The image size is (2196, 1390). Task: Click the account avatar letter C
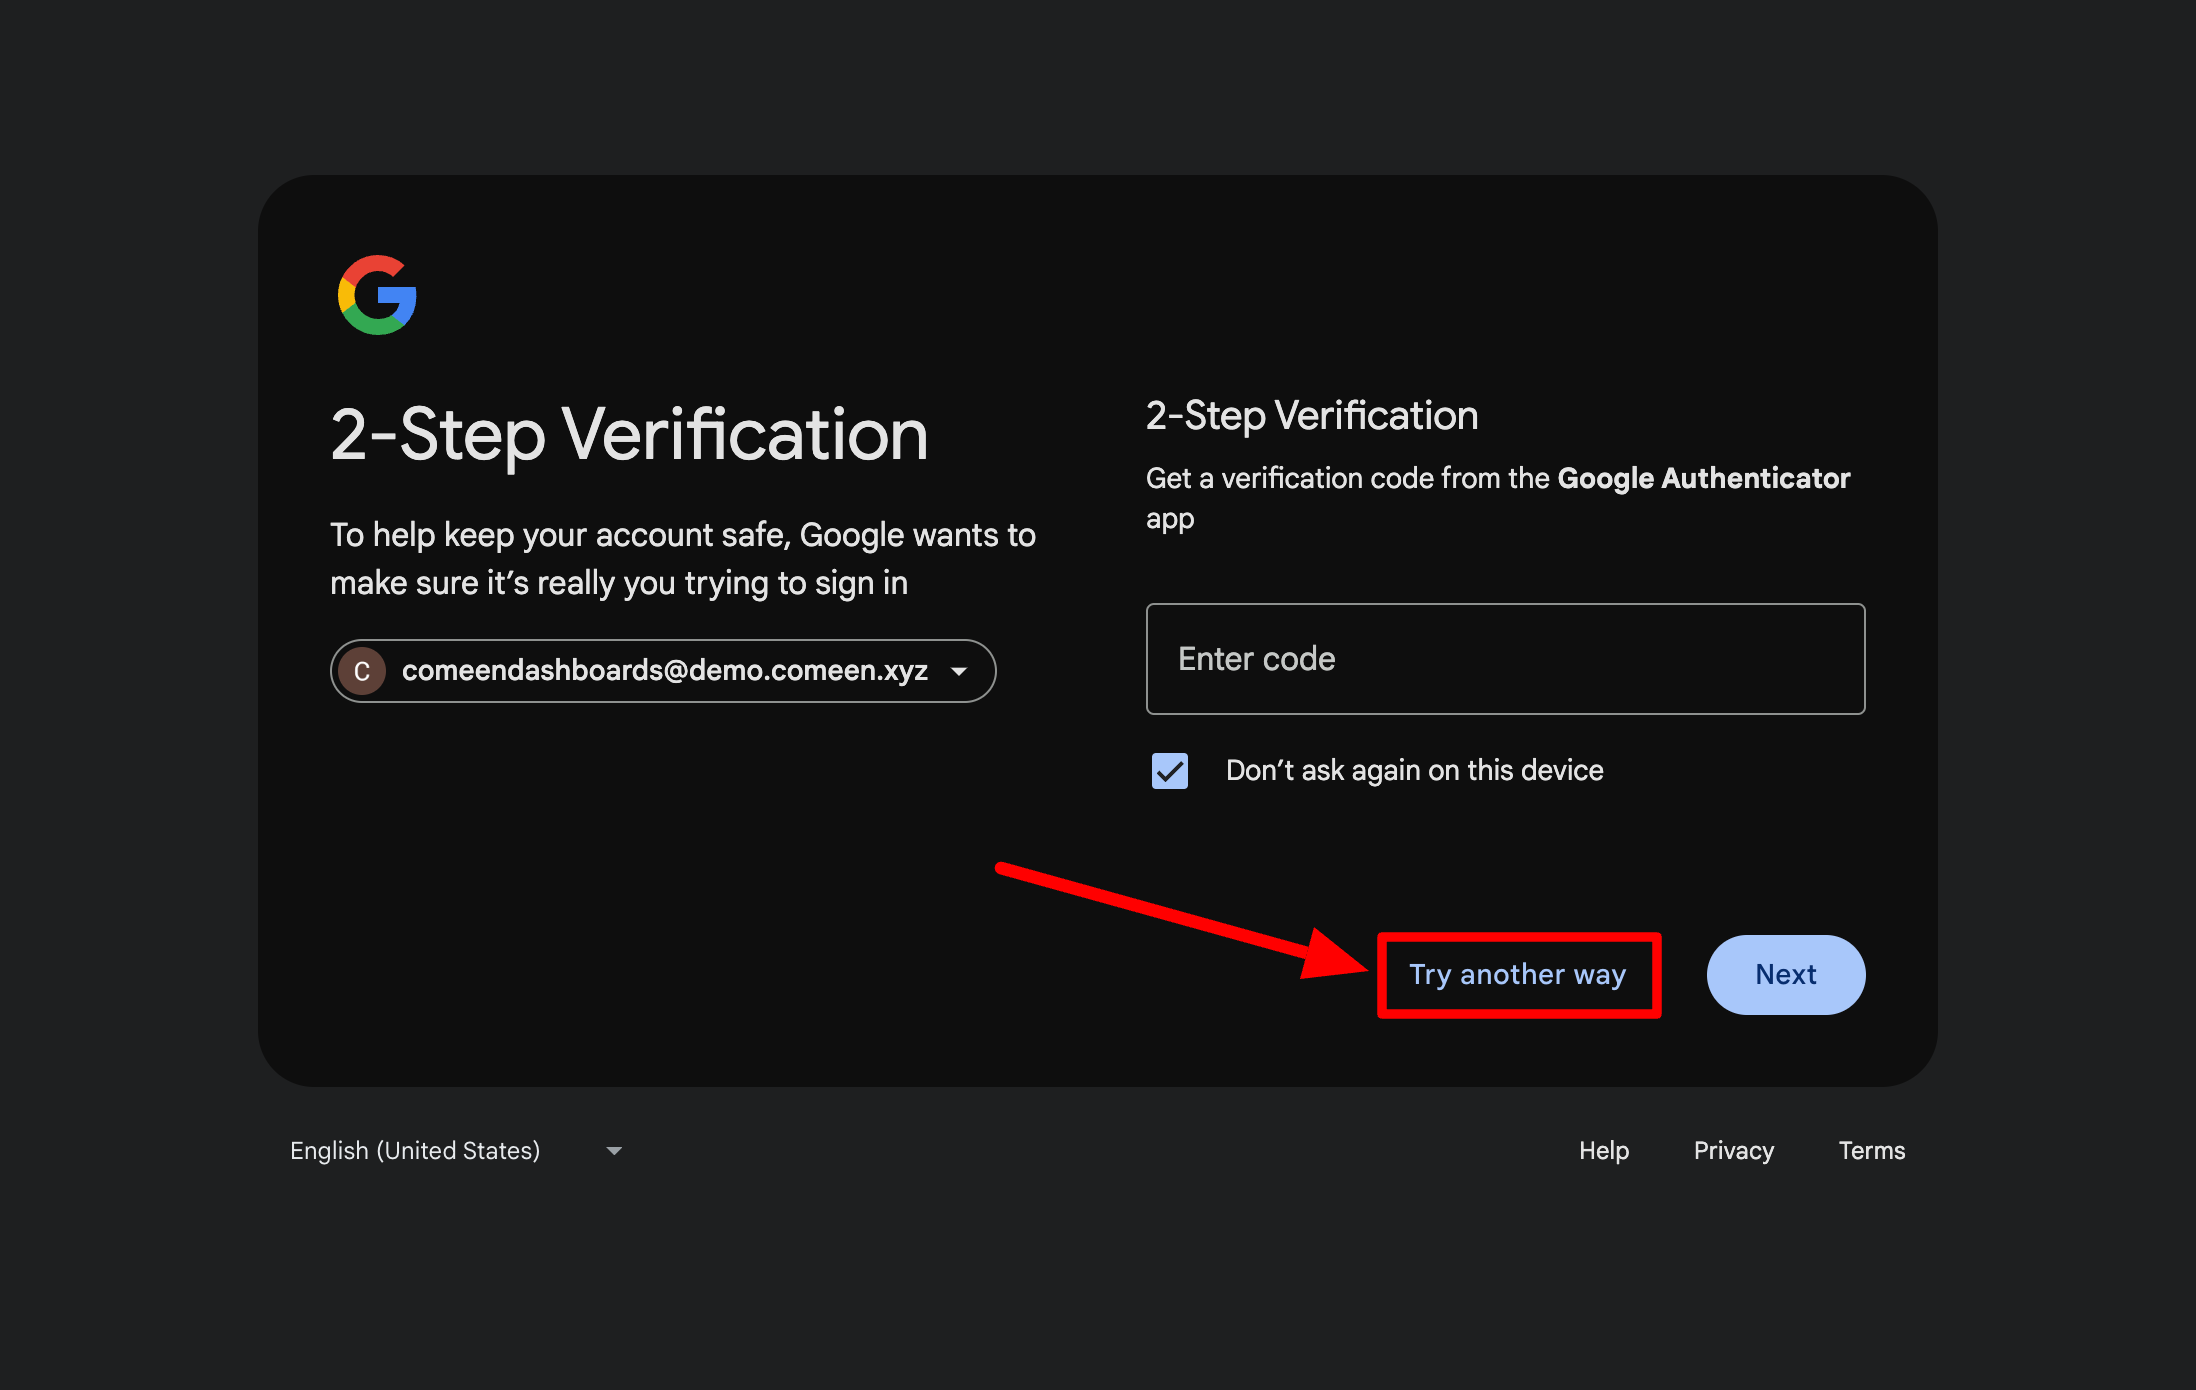click(x=362, y=671)
